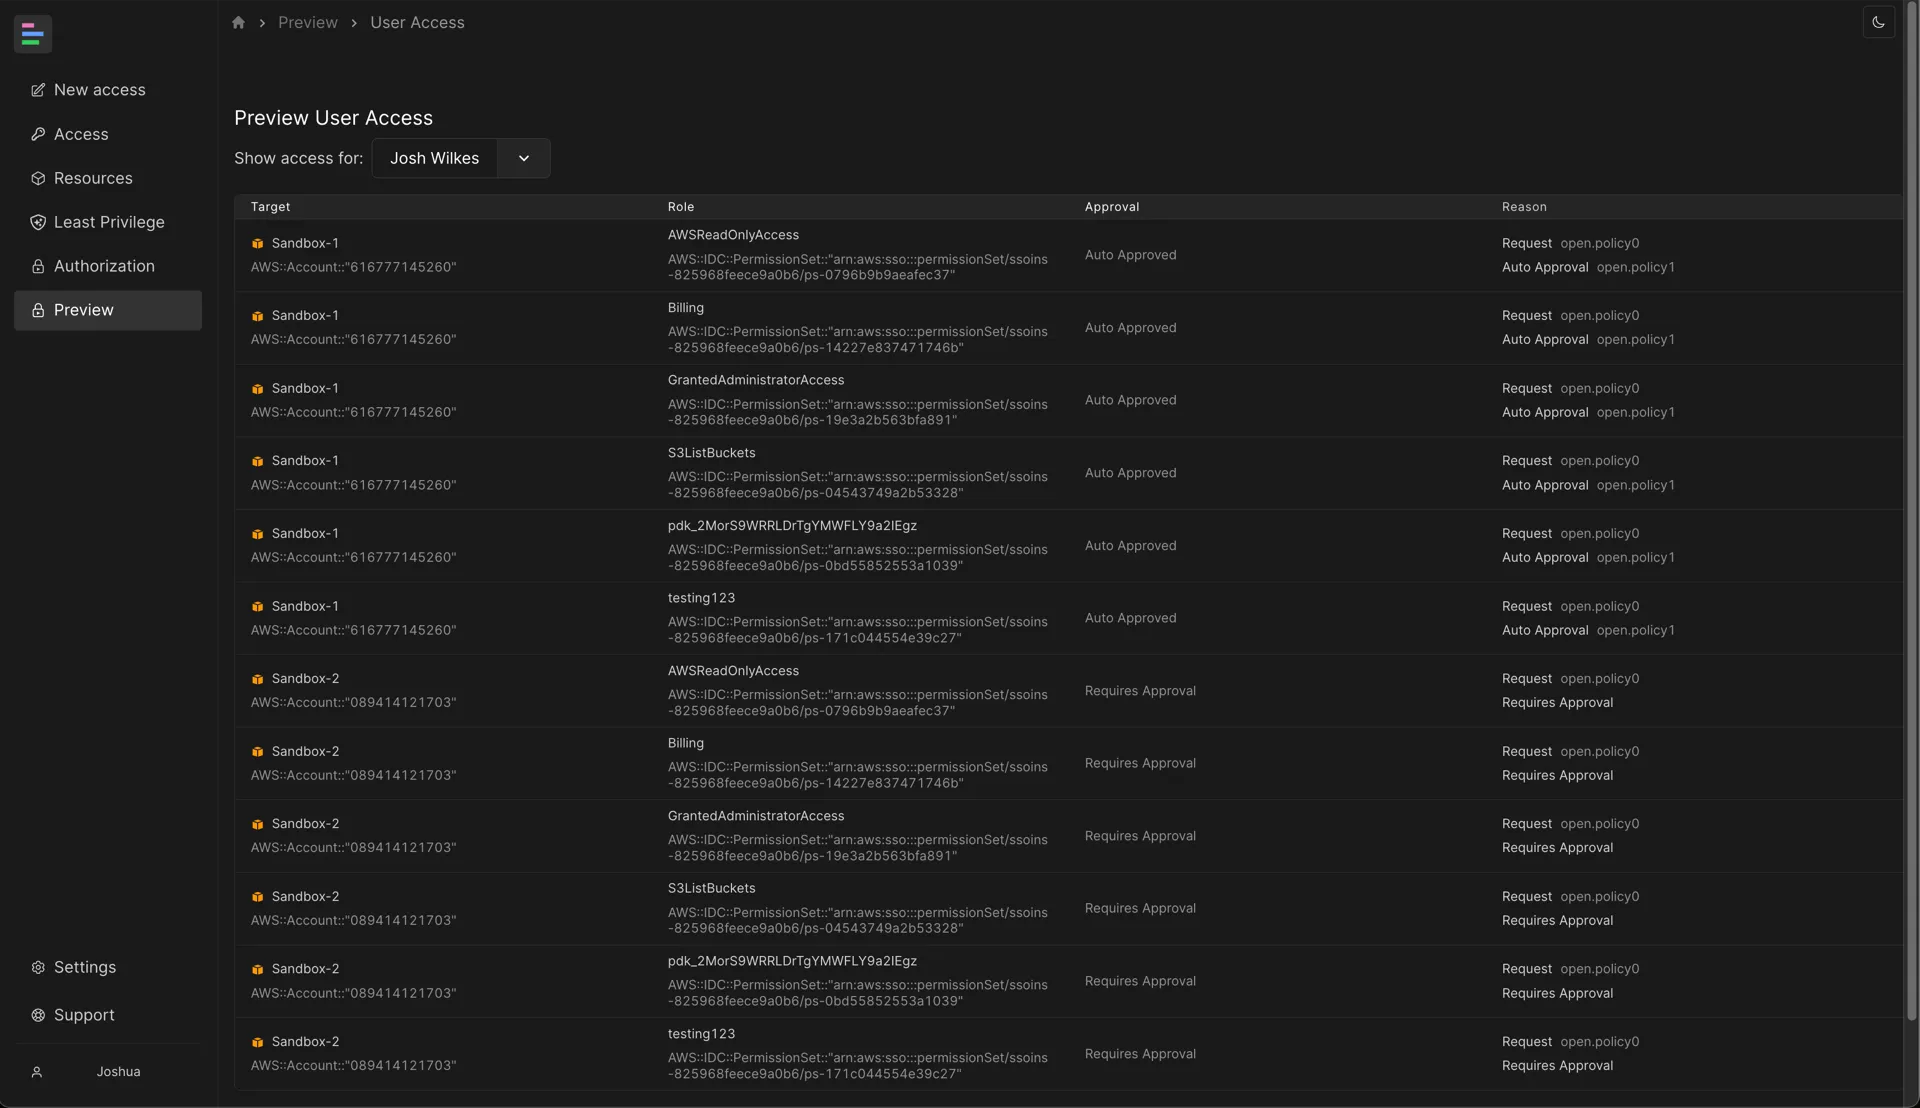Click the app logo icon
Viewport: 1920px width, 1108px height.
[x=32, y=34]
